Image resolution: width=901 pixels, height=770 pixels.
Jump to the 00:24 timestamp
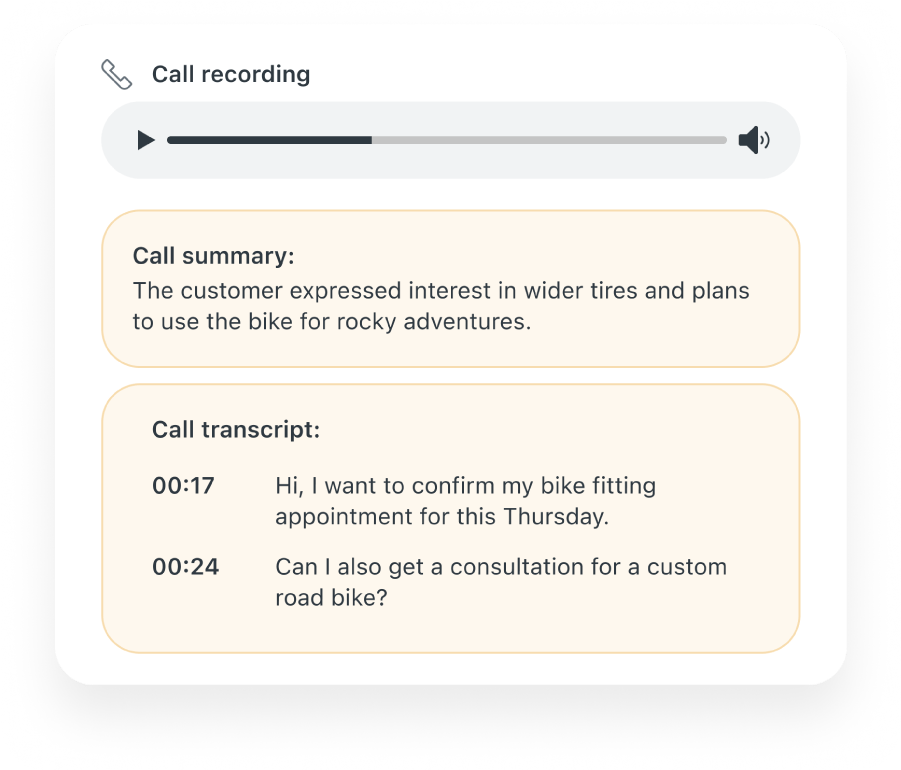(184, 566)
